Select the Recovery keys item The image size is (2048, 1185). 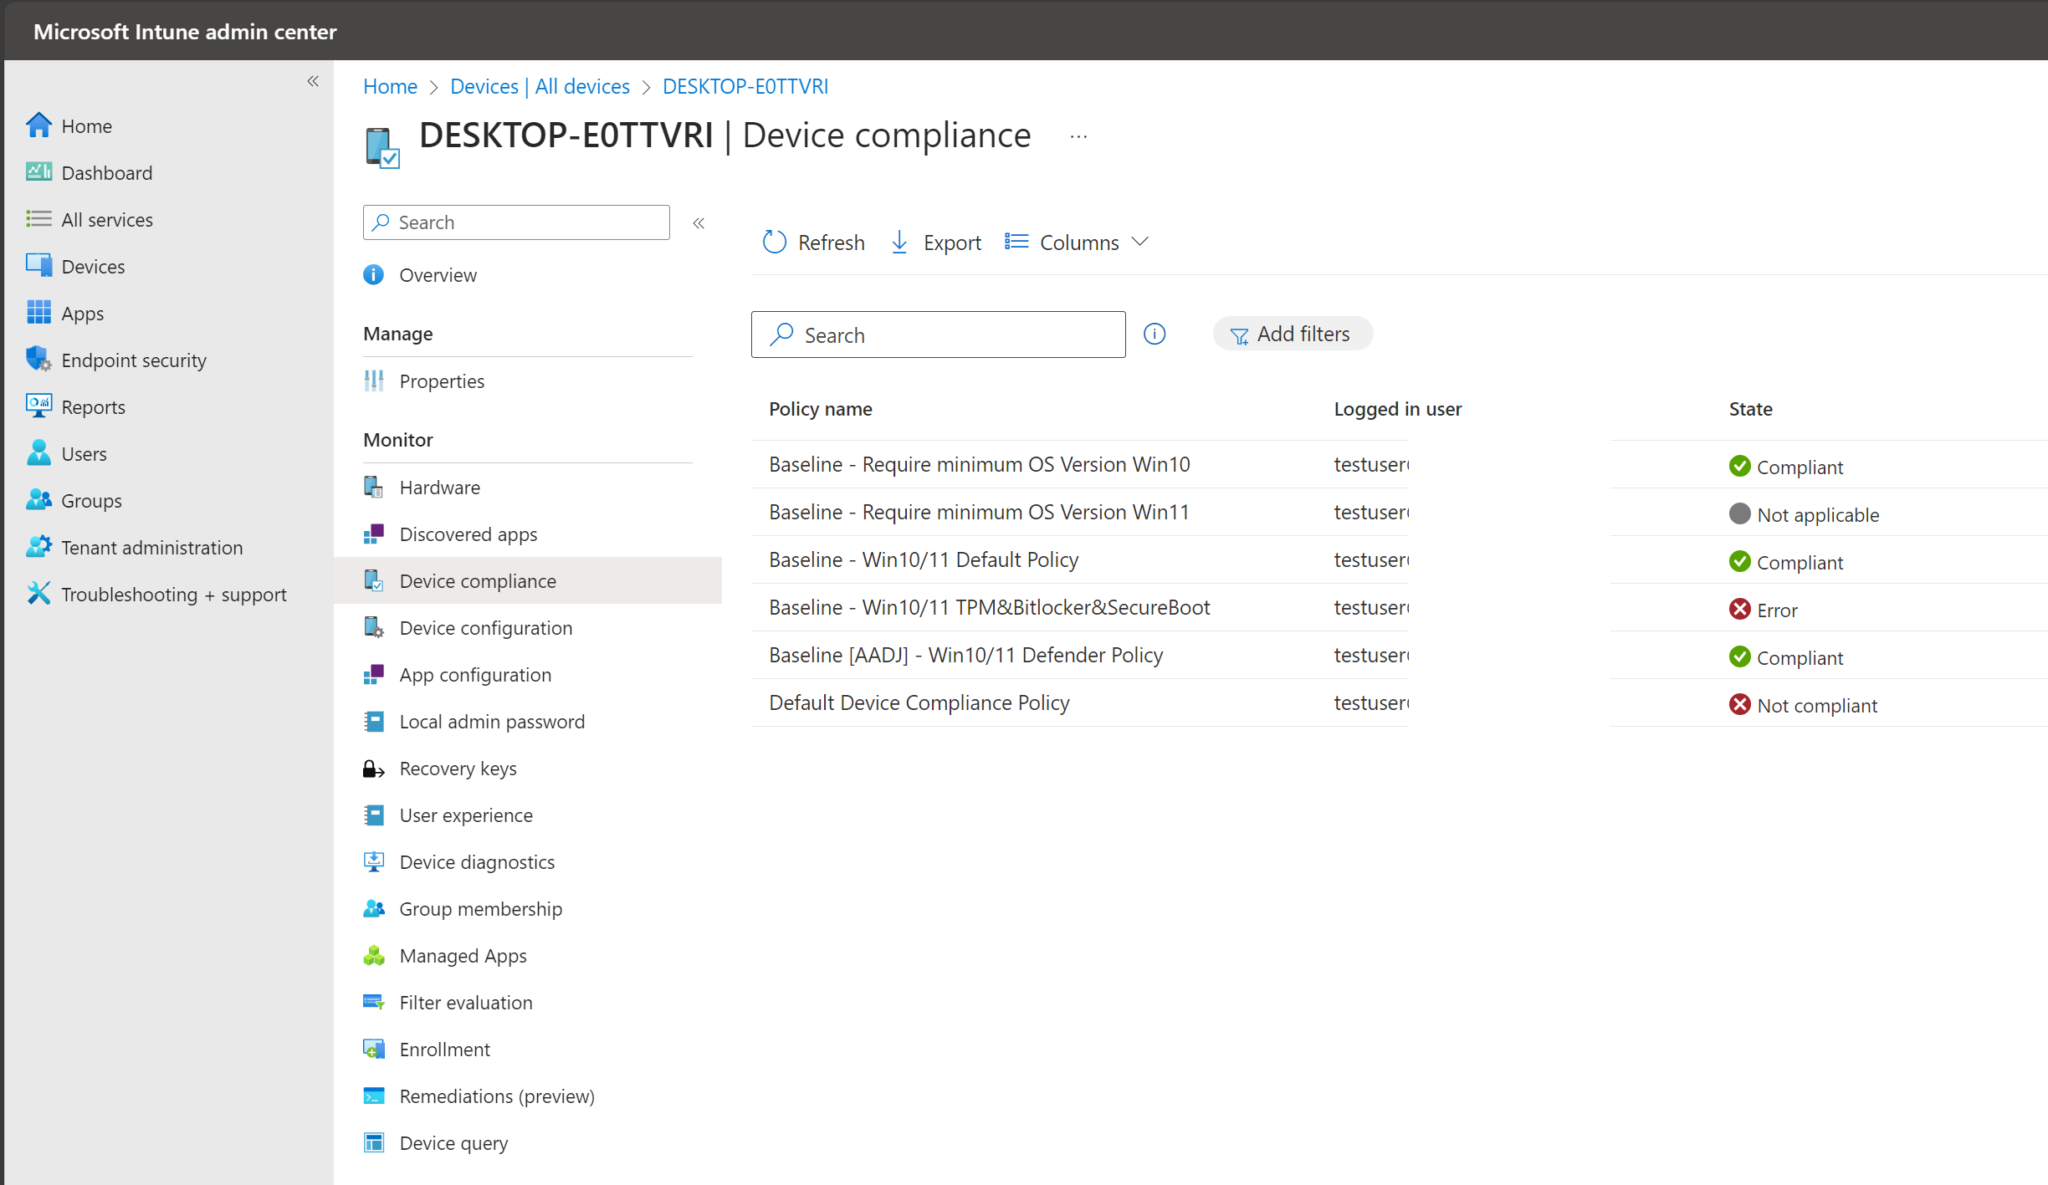click(x=457, y=768)
